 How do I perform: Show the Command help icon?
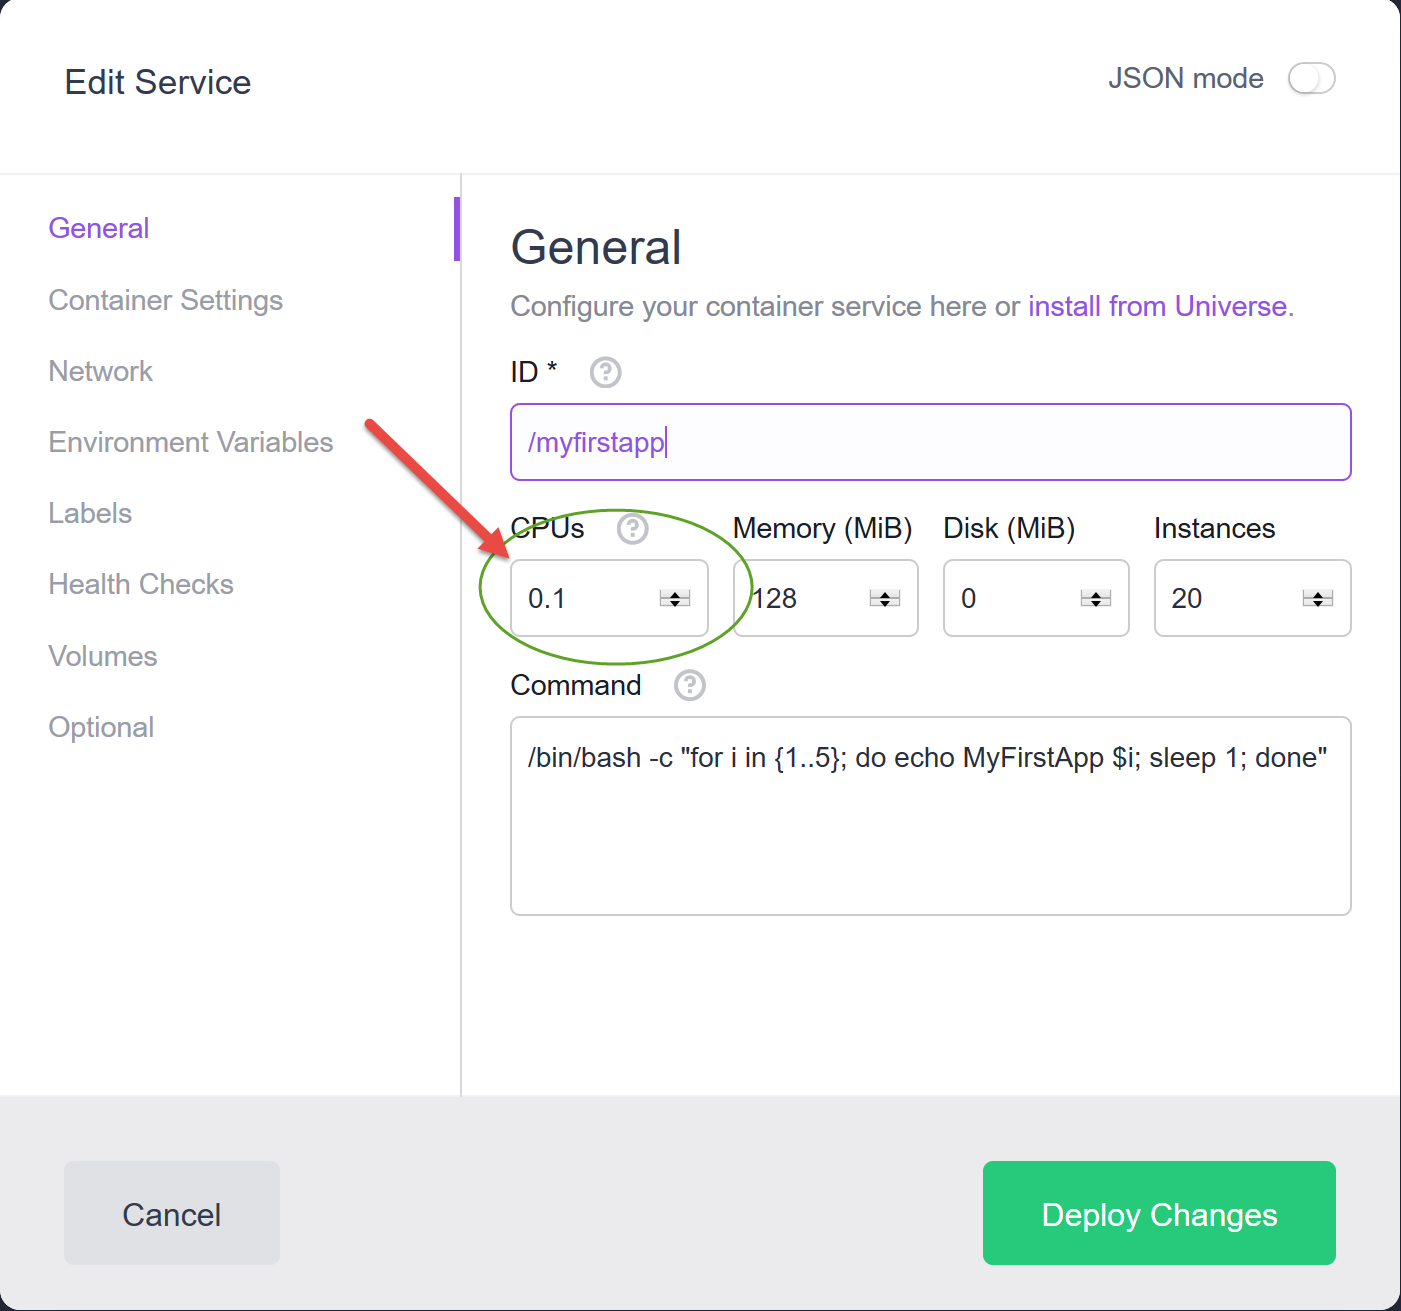[x=689, y=685]
